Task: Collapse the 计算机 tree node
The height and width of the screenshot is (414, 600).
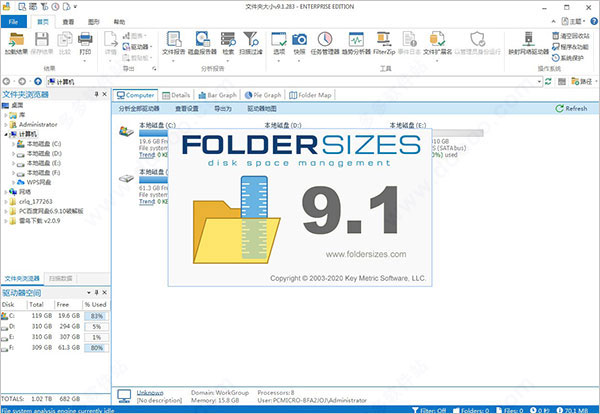Action: click(6, 134)
